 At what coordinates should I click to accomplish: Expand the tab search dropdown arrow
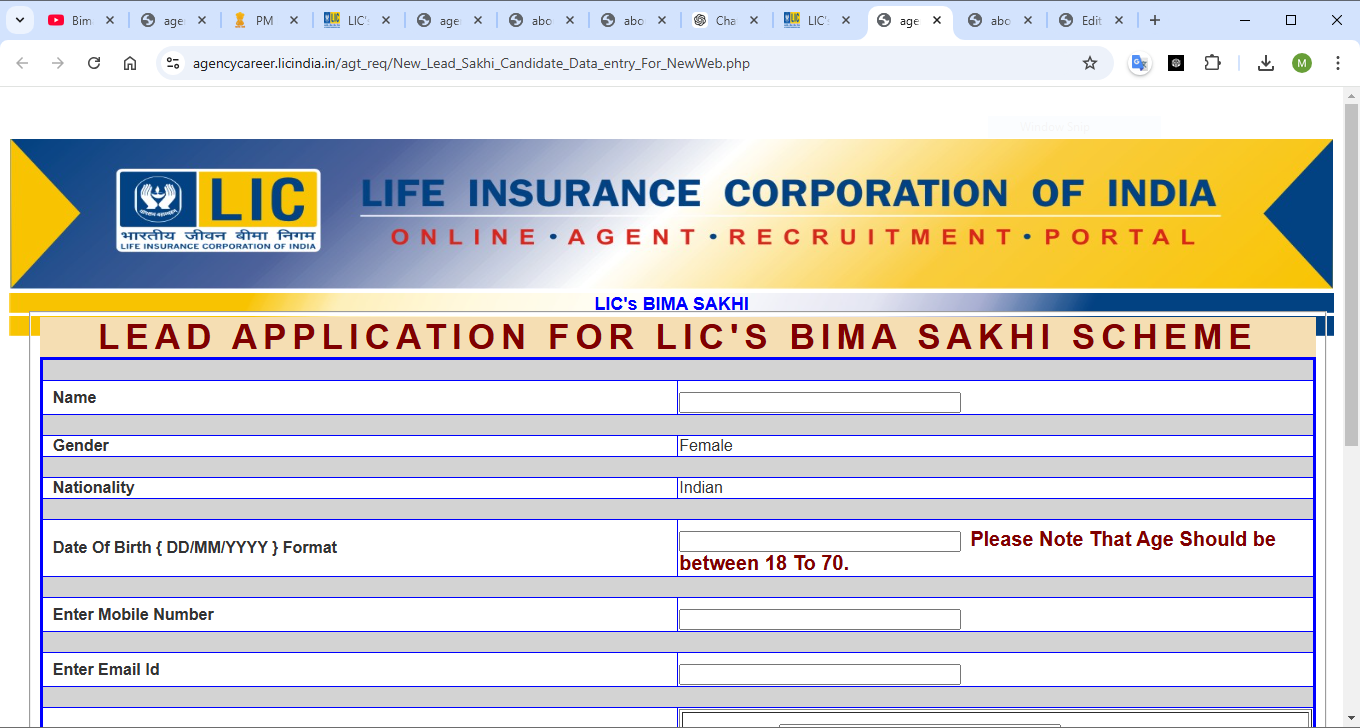point(19,20)
